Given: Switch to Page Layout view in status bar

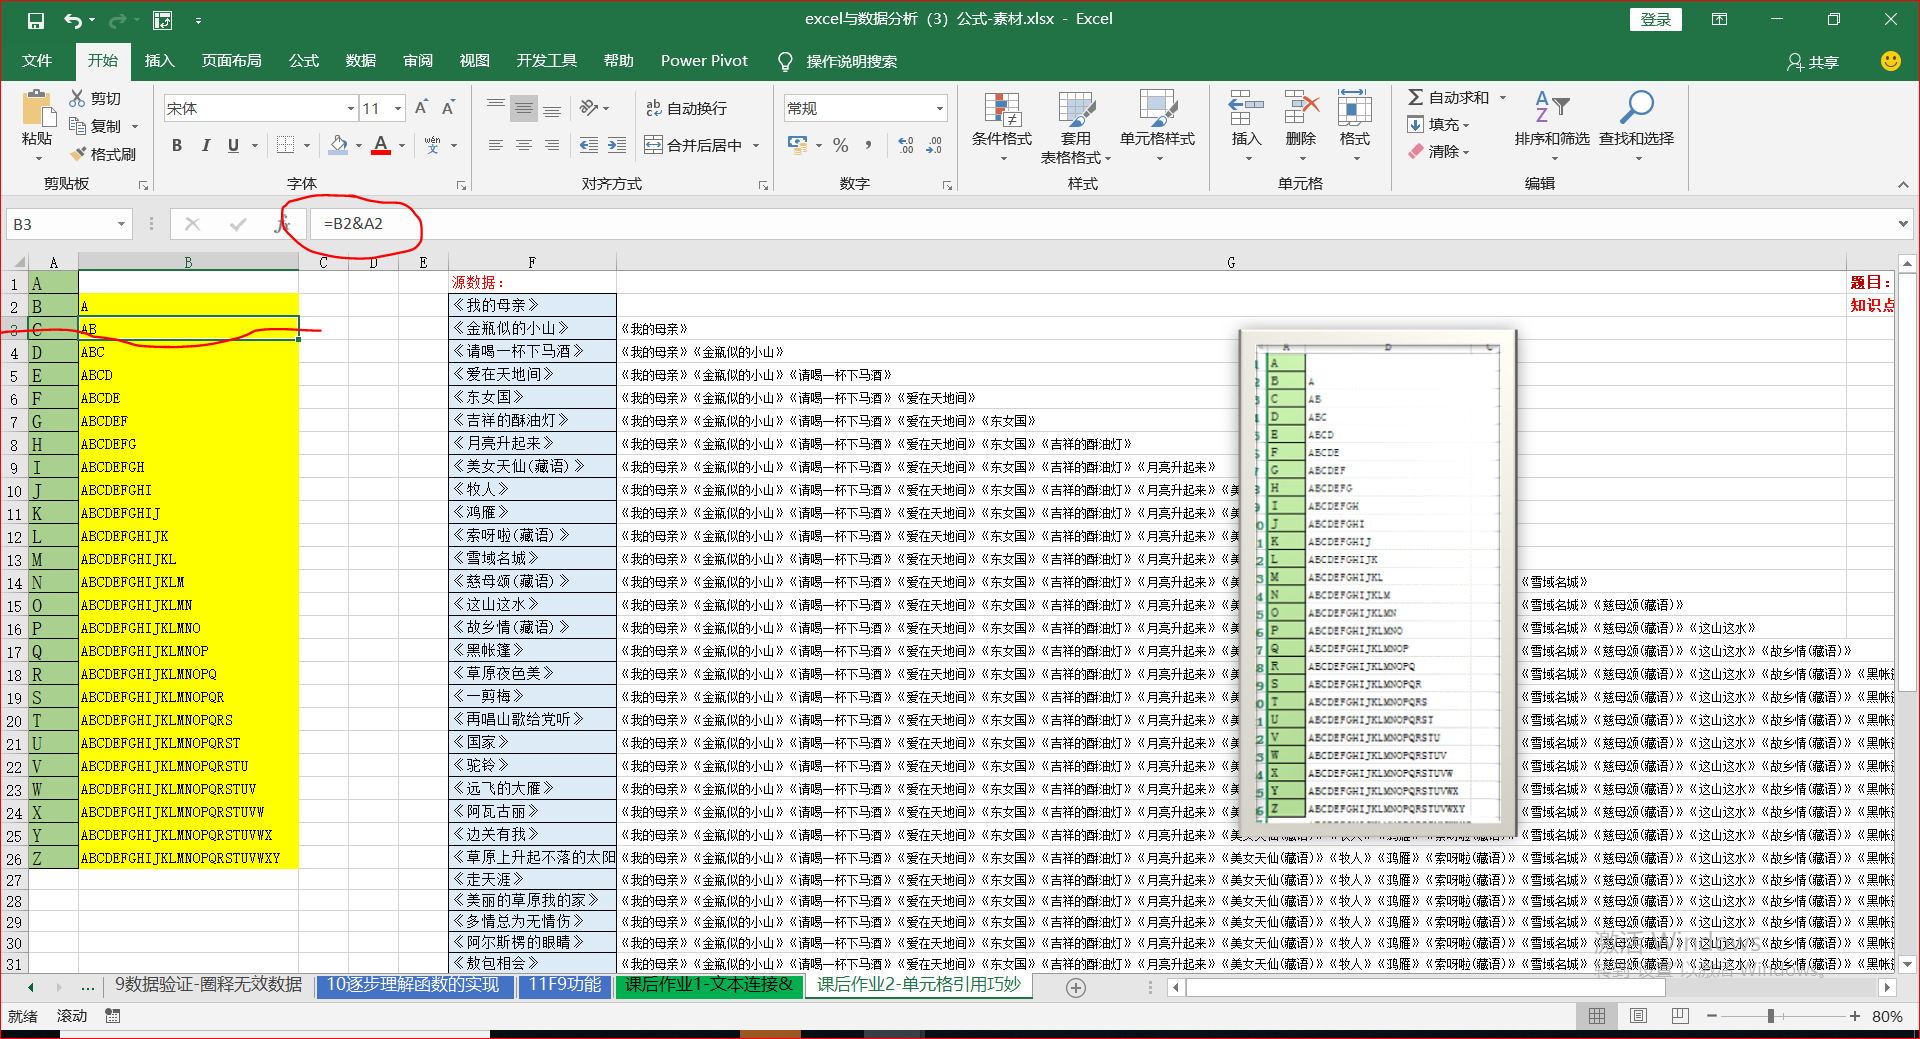Looking at the screenshot, I should click(x=1638, y=1016).
